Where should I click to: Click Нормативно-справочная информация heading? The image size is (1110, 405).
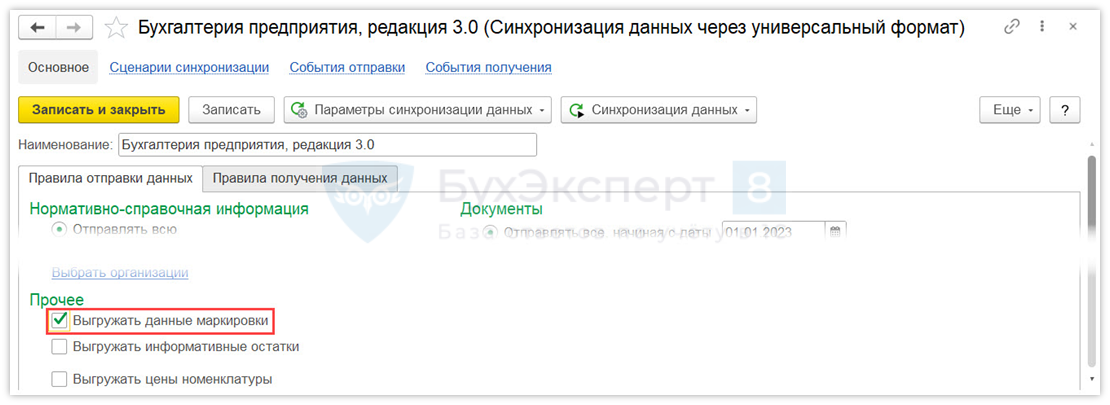click(x=168, y=208)
